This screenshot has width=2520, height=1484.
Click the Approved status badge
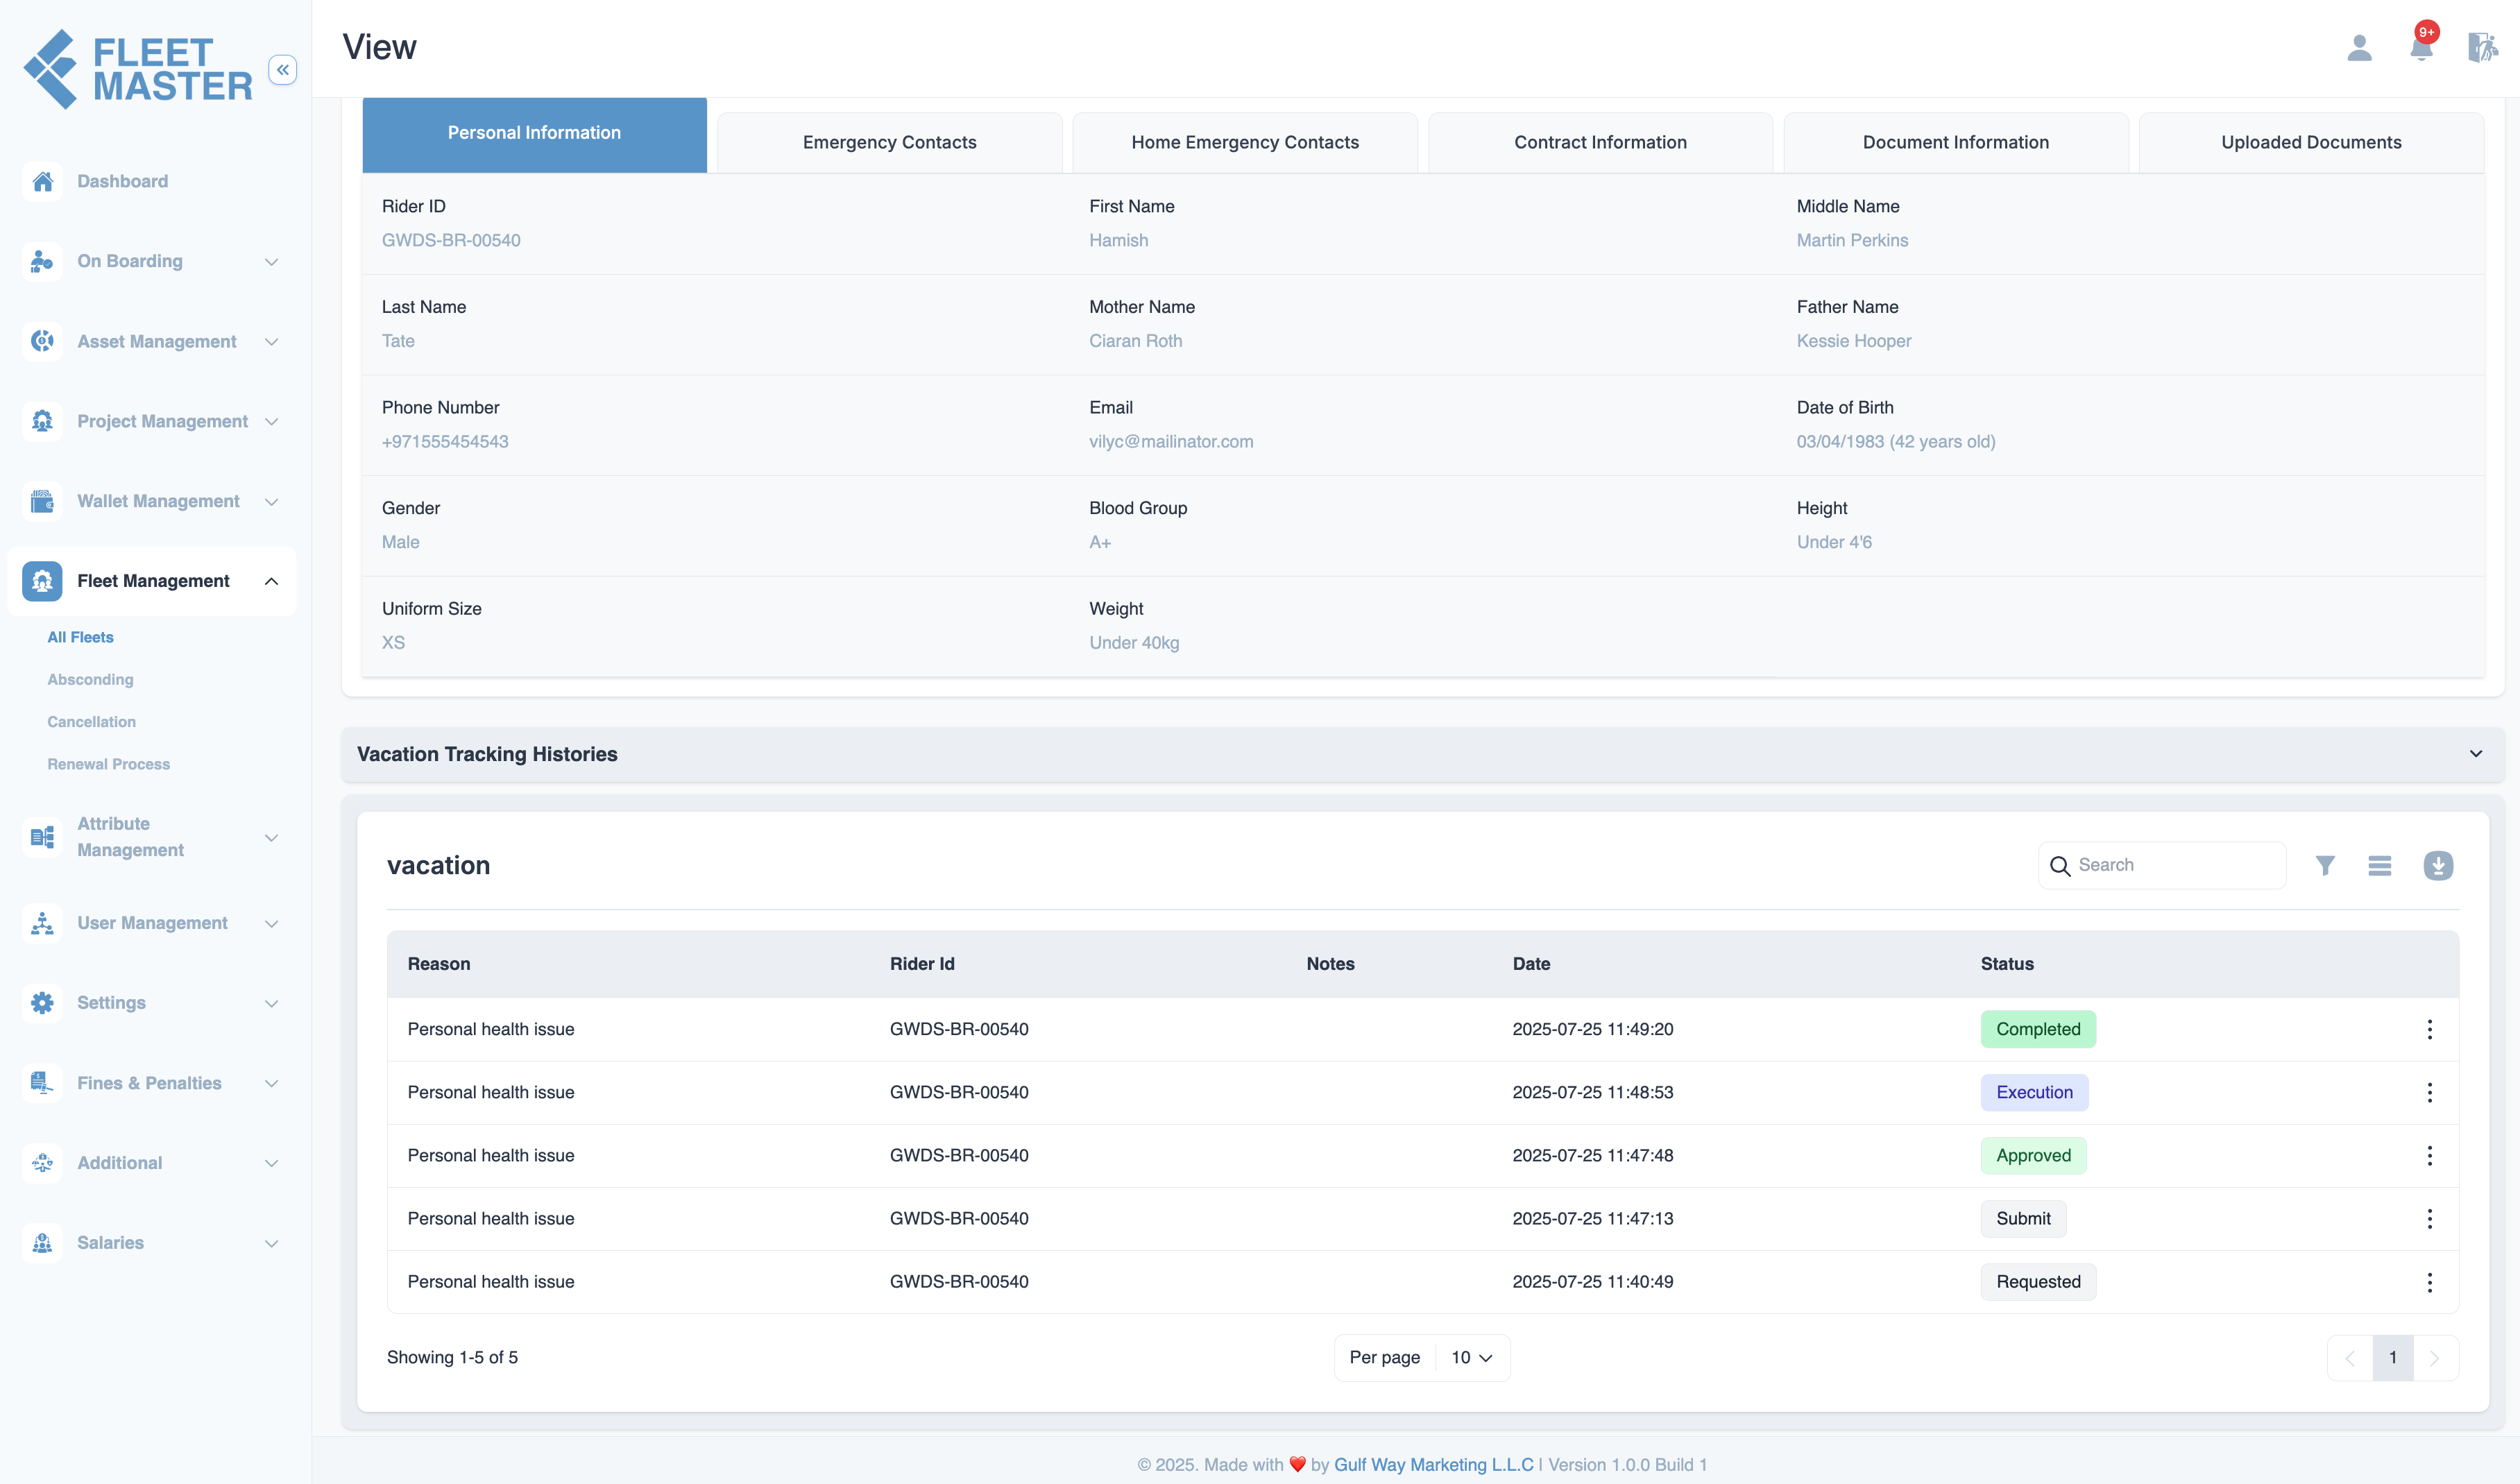tap(2033, 1156)
